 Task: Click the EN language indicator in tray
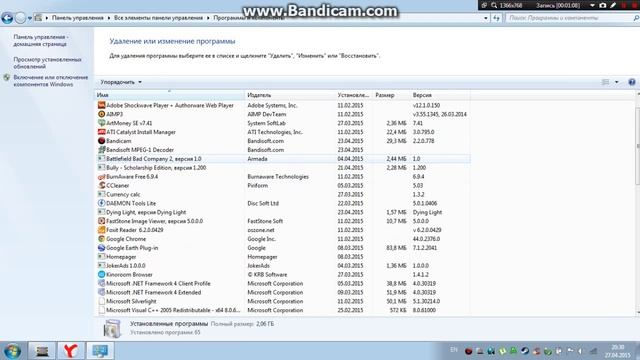click(453, 350)
